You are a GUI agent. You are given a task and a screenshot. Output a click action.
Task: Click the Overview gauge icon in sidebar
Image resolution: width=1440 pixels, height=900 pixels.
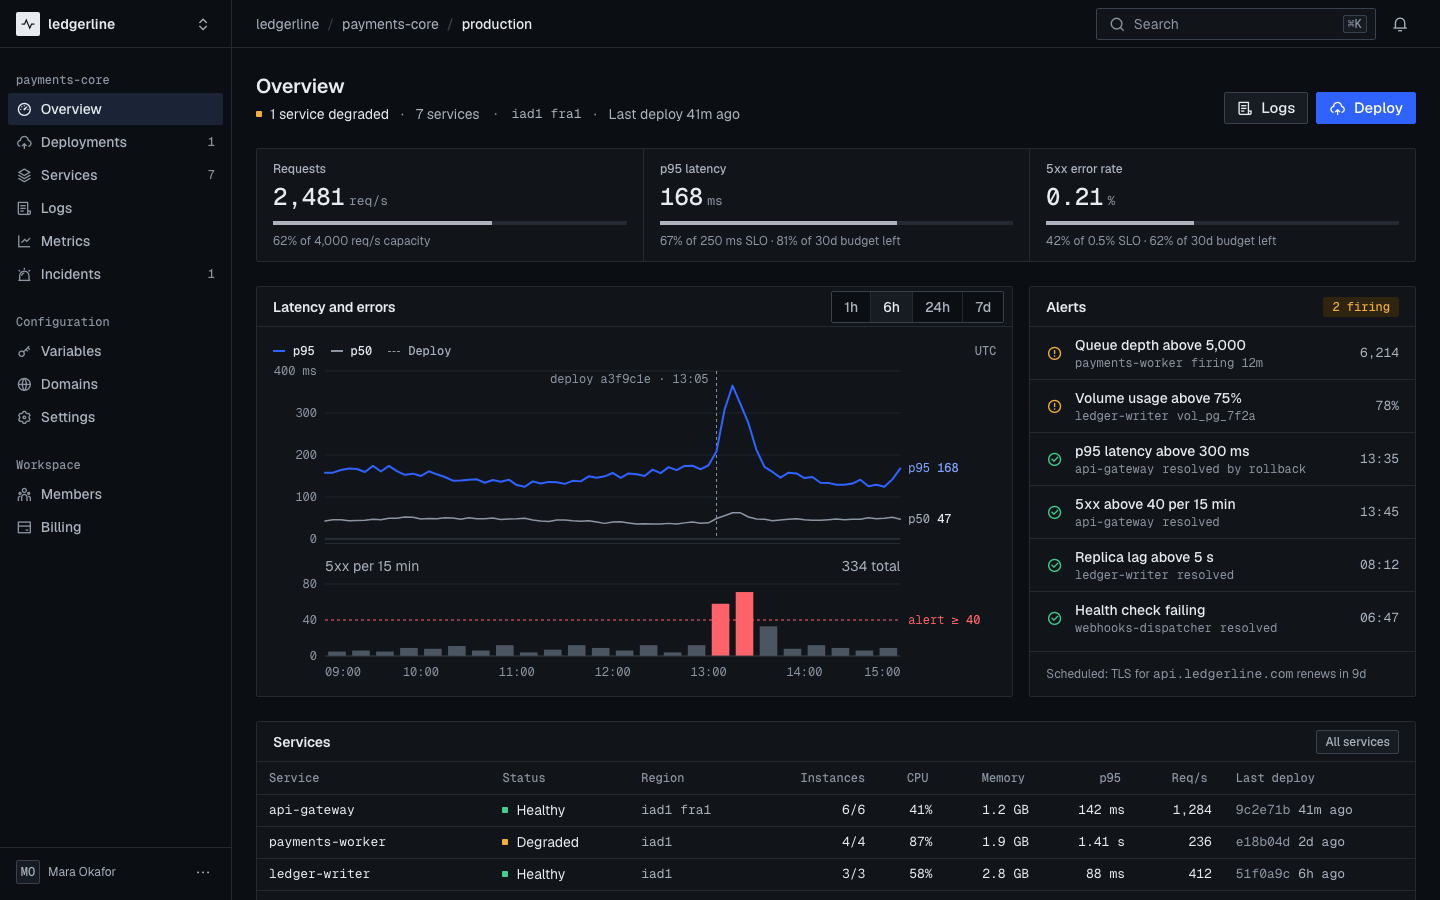(24, 109)
